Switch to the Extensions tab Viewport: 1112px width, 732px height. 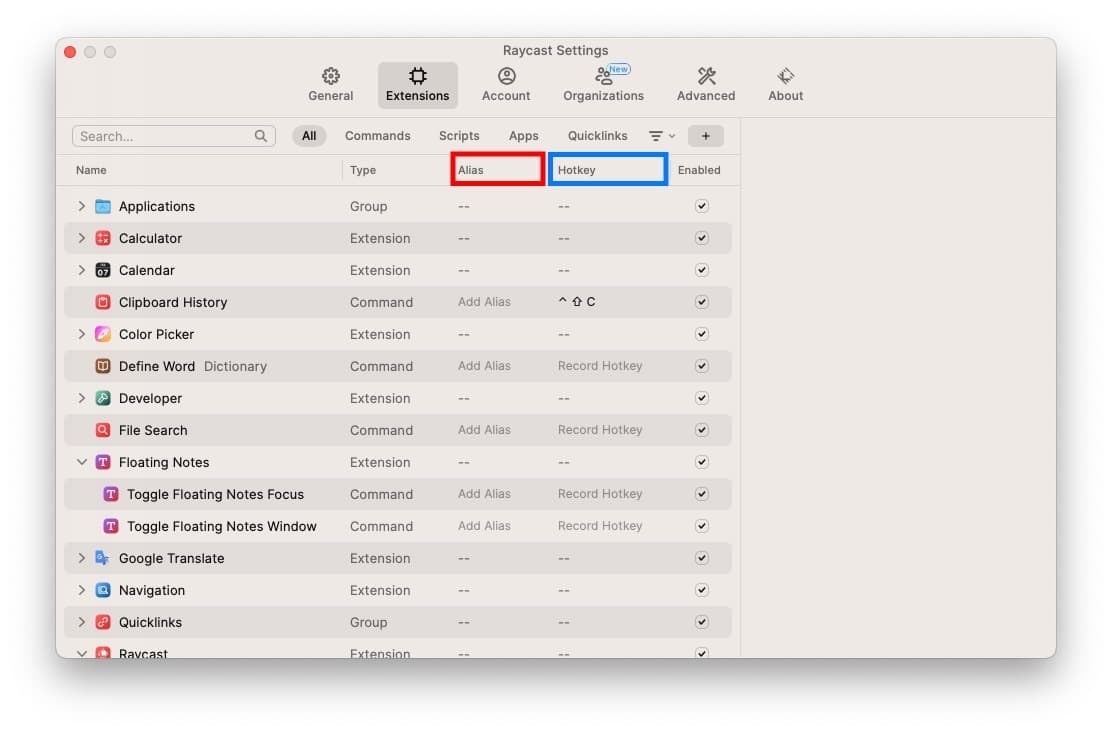pyautogui.click(x=417, y=84)
